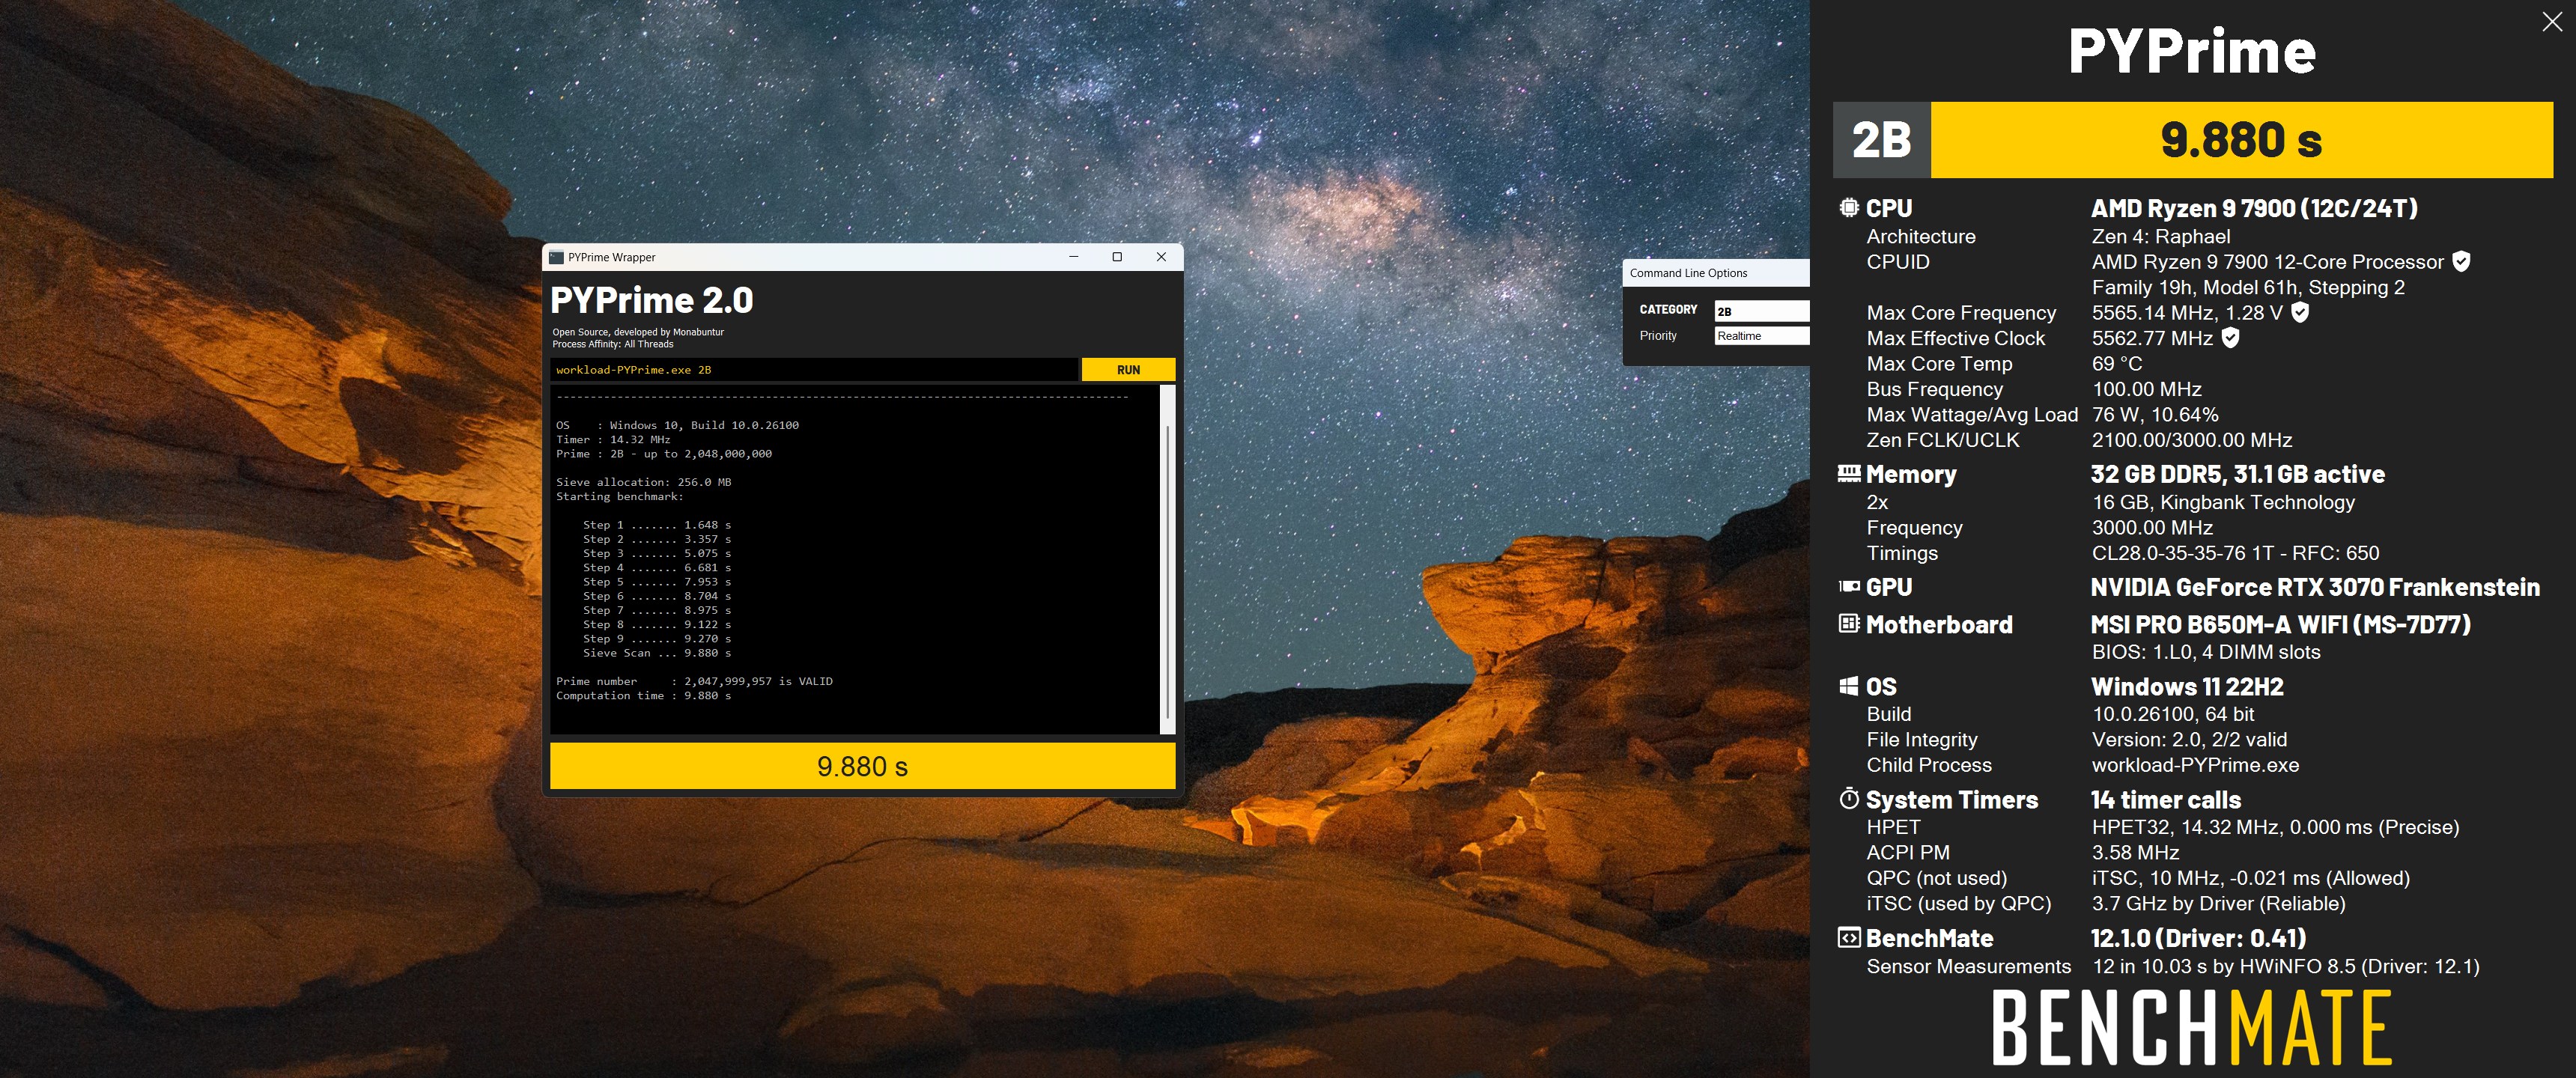Click the GPU card icon
The width and height of the screenshot is (2576, 1078).
(x=1849, y=586)
